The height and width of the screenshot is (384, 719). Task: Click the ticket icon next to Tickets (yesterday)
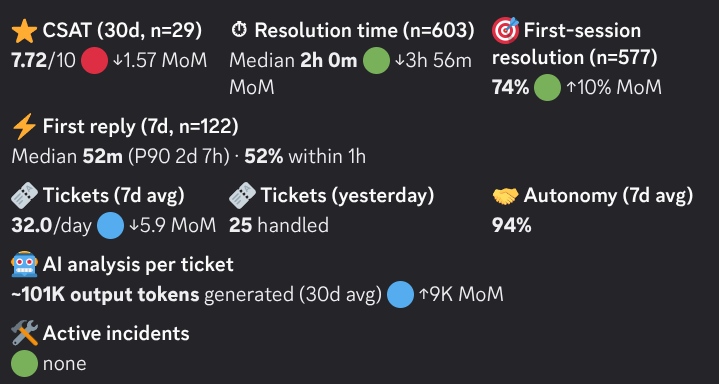(242, 196)
